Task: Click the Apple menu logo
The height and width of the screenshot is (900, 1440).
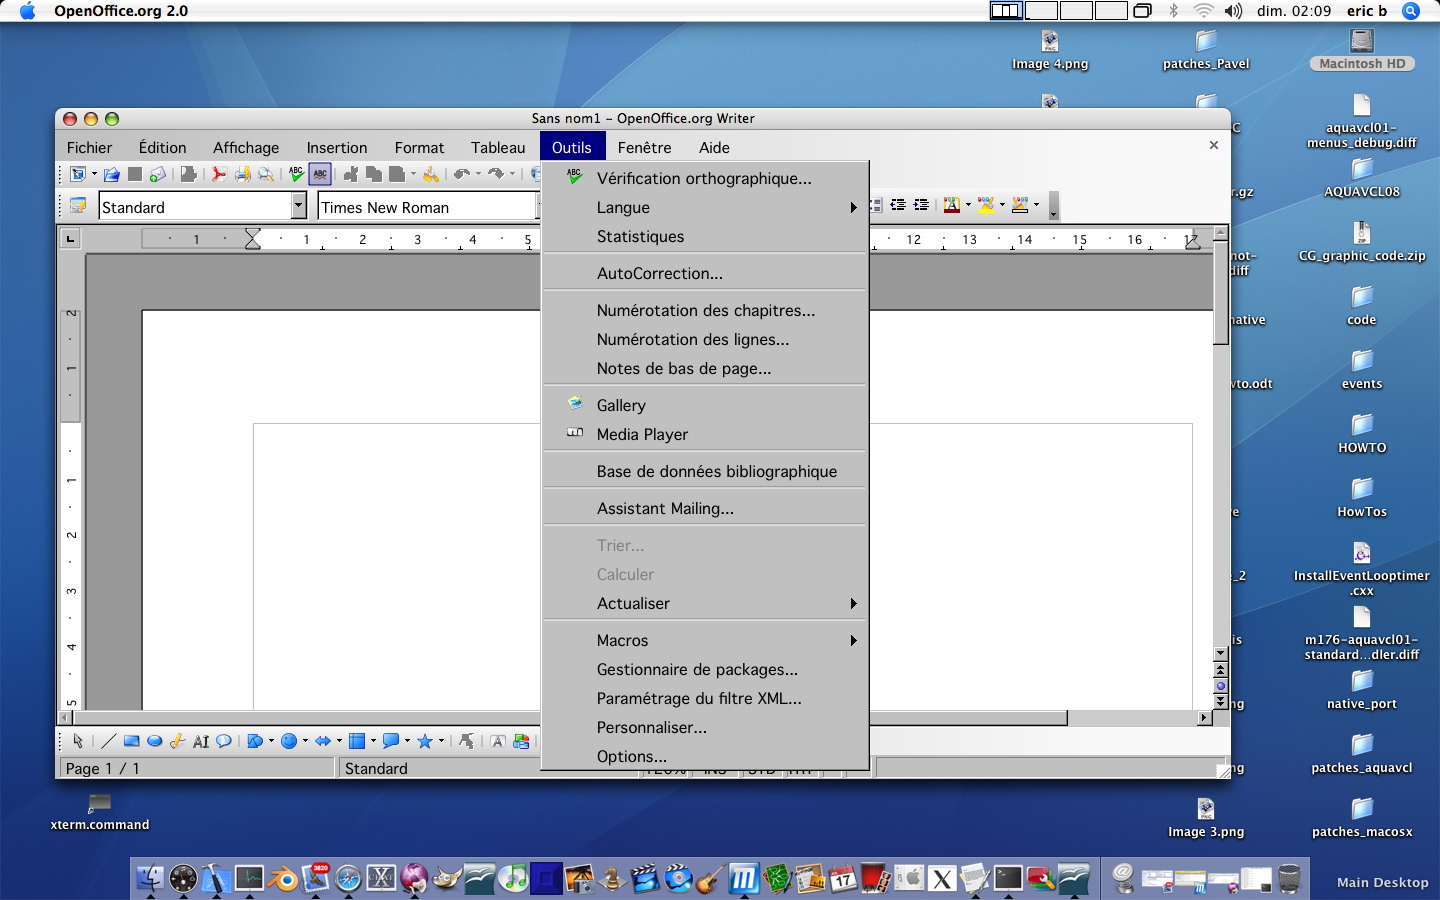Action: pyautogui.click(x=27, y=11)
